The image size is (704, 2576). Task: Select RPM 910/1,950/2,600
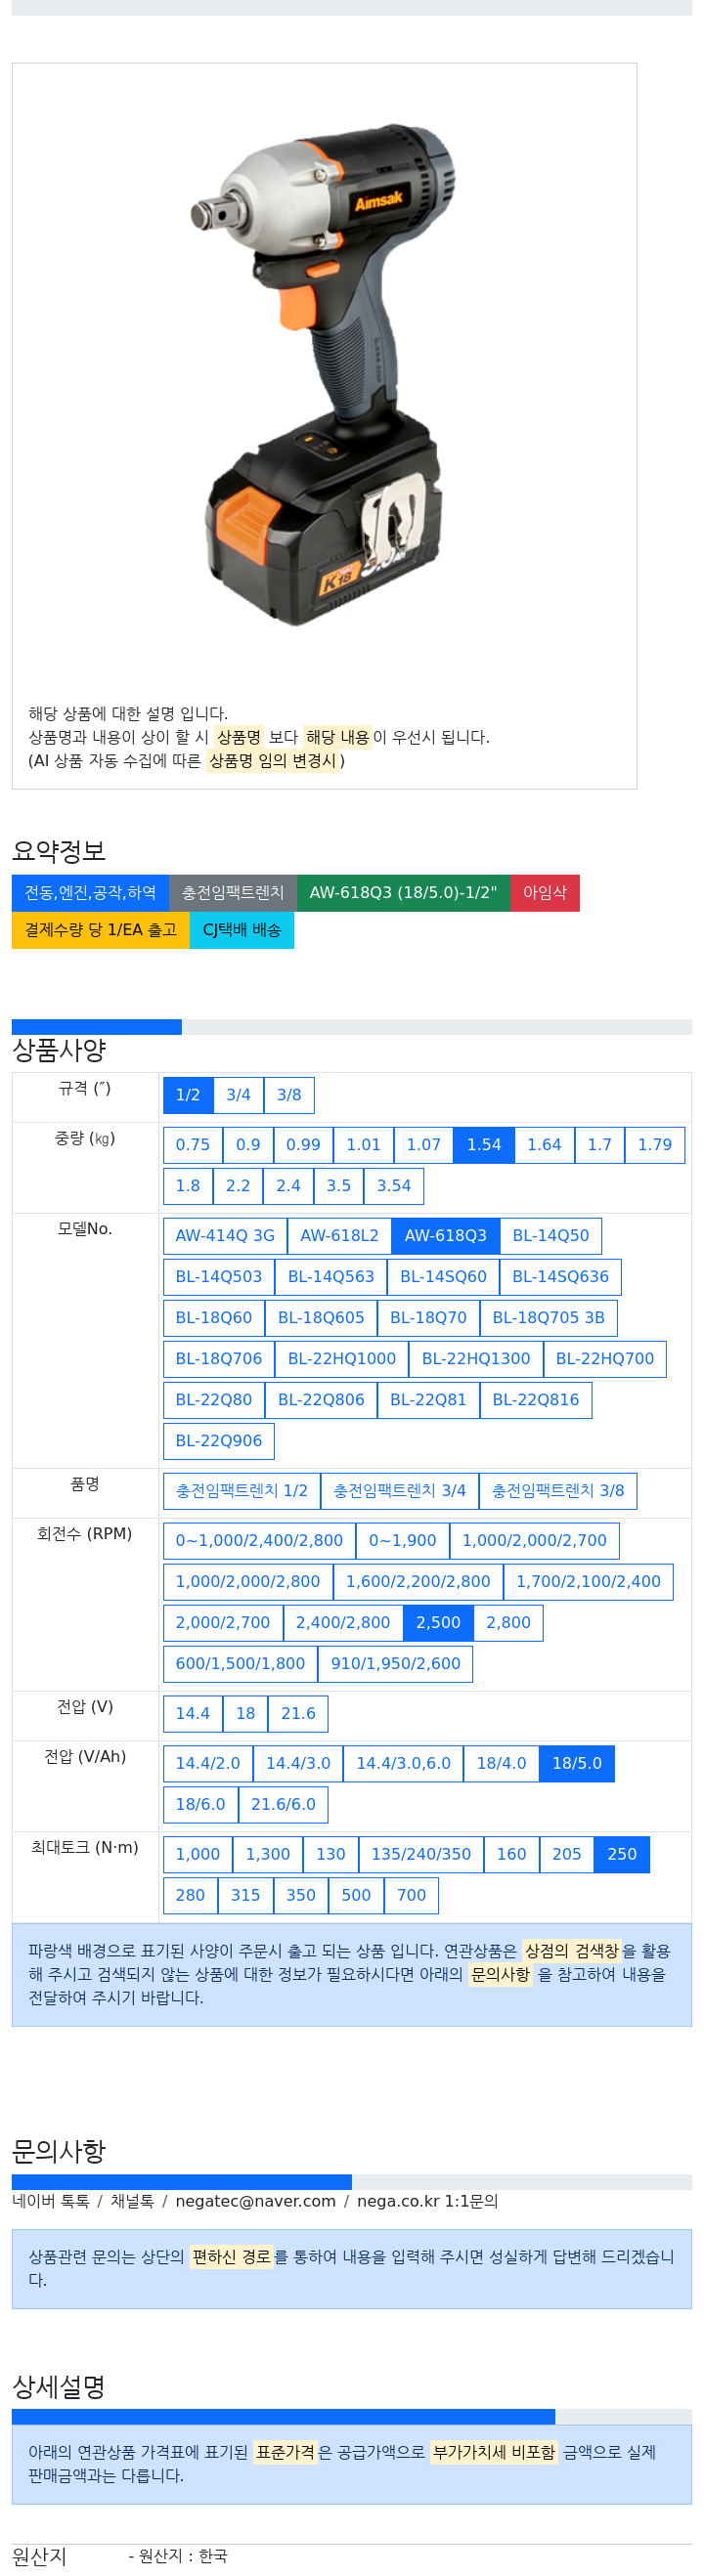coord(395,1664)
